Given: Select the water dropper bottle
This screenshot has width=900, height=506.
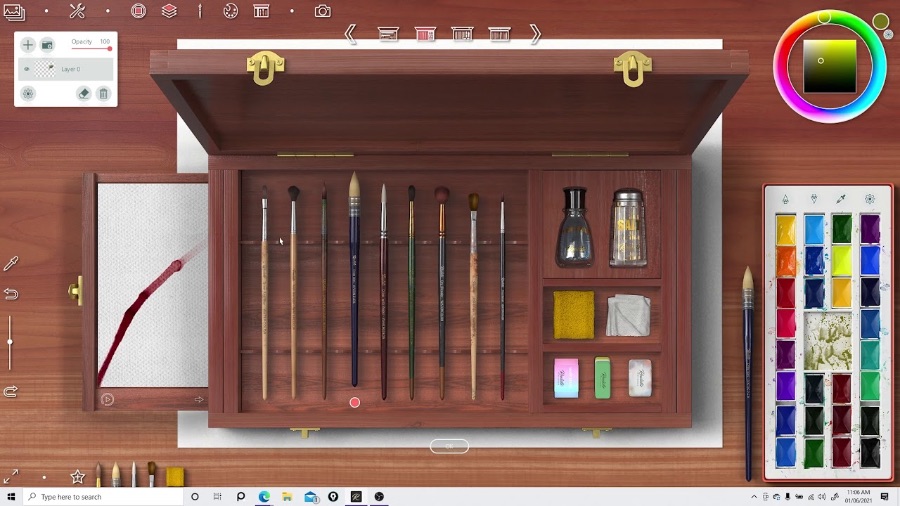Looking at the screenshot, I should (575, 227).
